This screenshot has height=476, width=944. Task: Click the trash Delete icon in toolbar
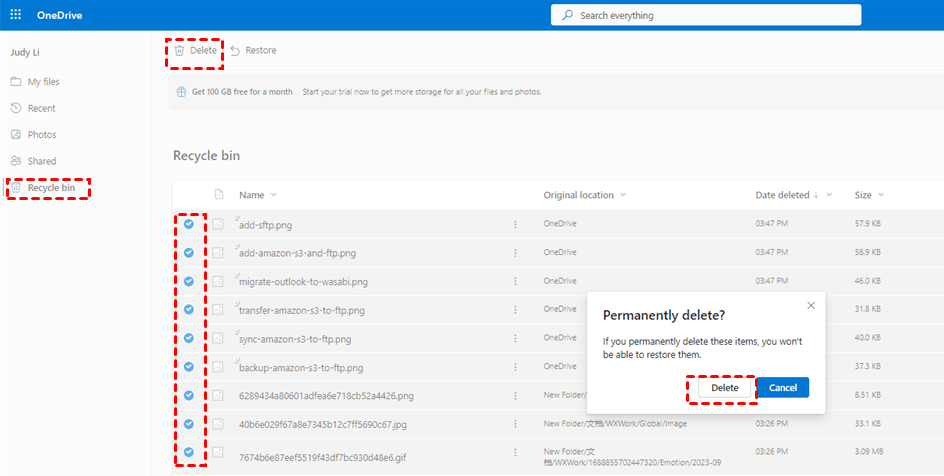coord(179,51)
